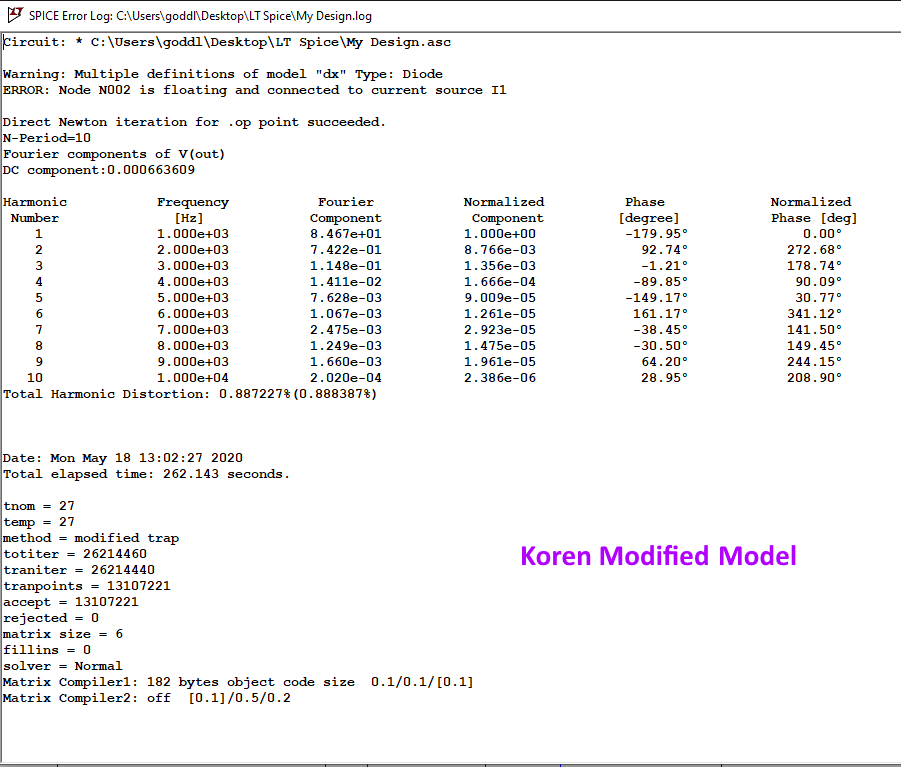Viewport: 901px width, 767px height.
Task: Click the title text 'SPICE Error Log'
Action: point(70,16)
